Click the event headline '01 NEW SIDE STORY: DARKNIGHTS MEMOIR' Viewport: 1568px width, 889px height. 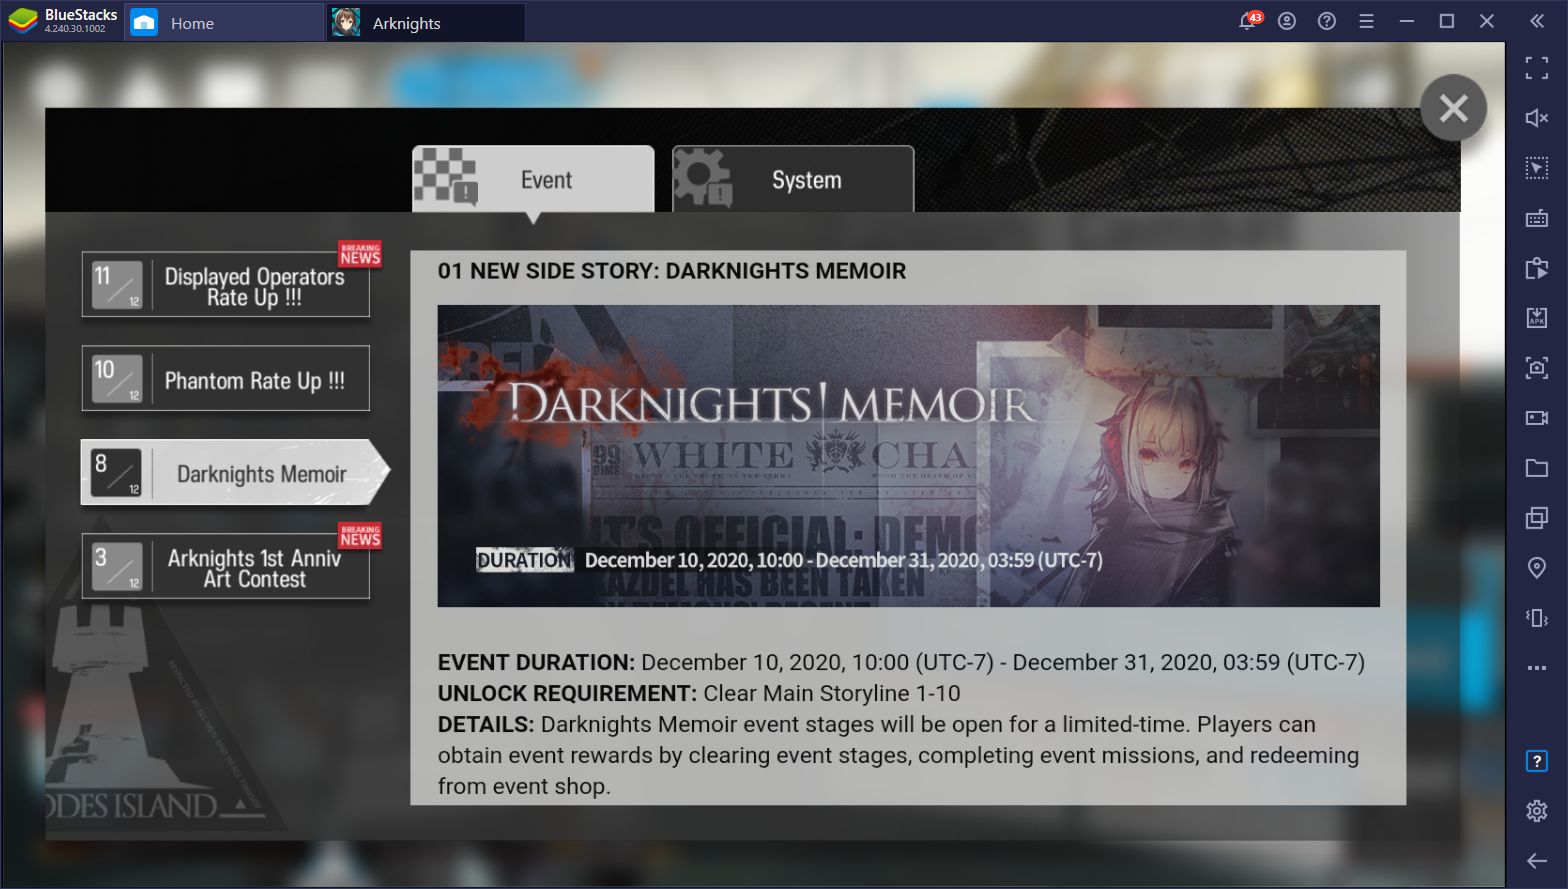pos(672,271)
